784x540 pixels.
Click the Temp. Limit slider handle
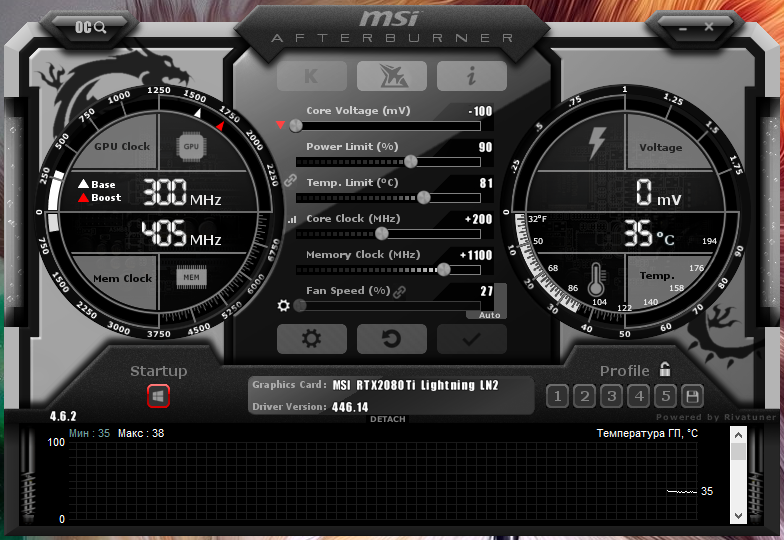coord(424,198)
